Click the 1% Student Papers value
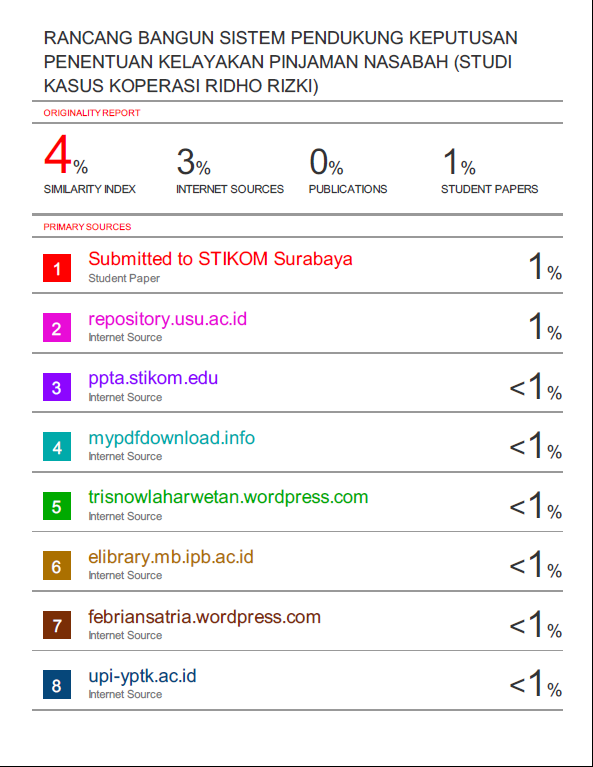593x767 pixels. (x=459, y=161)
